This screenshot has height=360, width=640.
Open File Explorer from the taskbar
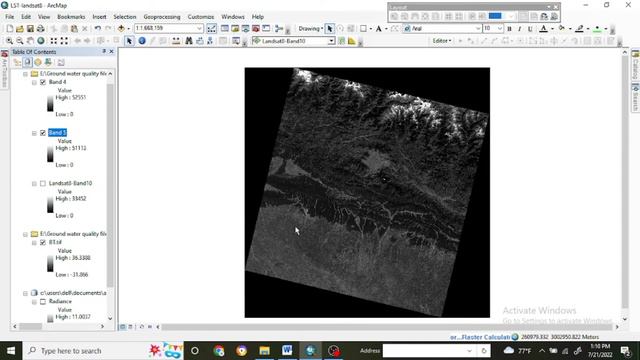pyautogui.click(x=264, y=351)
